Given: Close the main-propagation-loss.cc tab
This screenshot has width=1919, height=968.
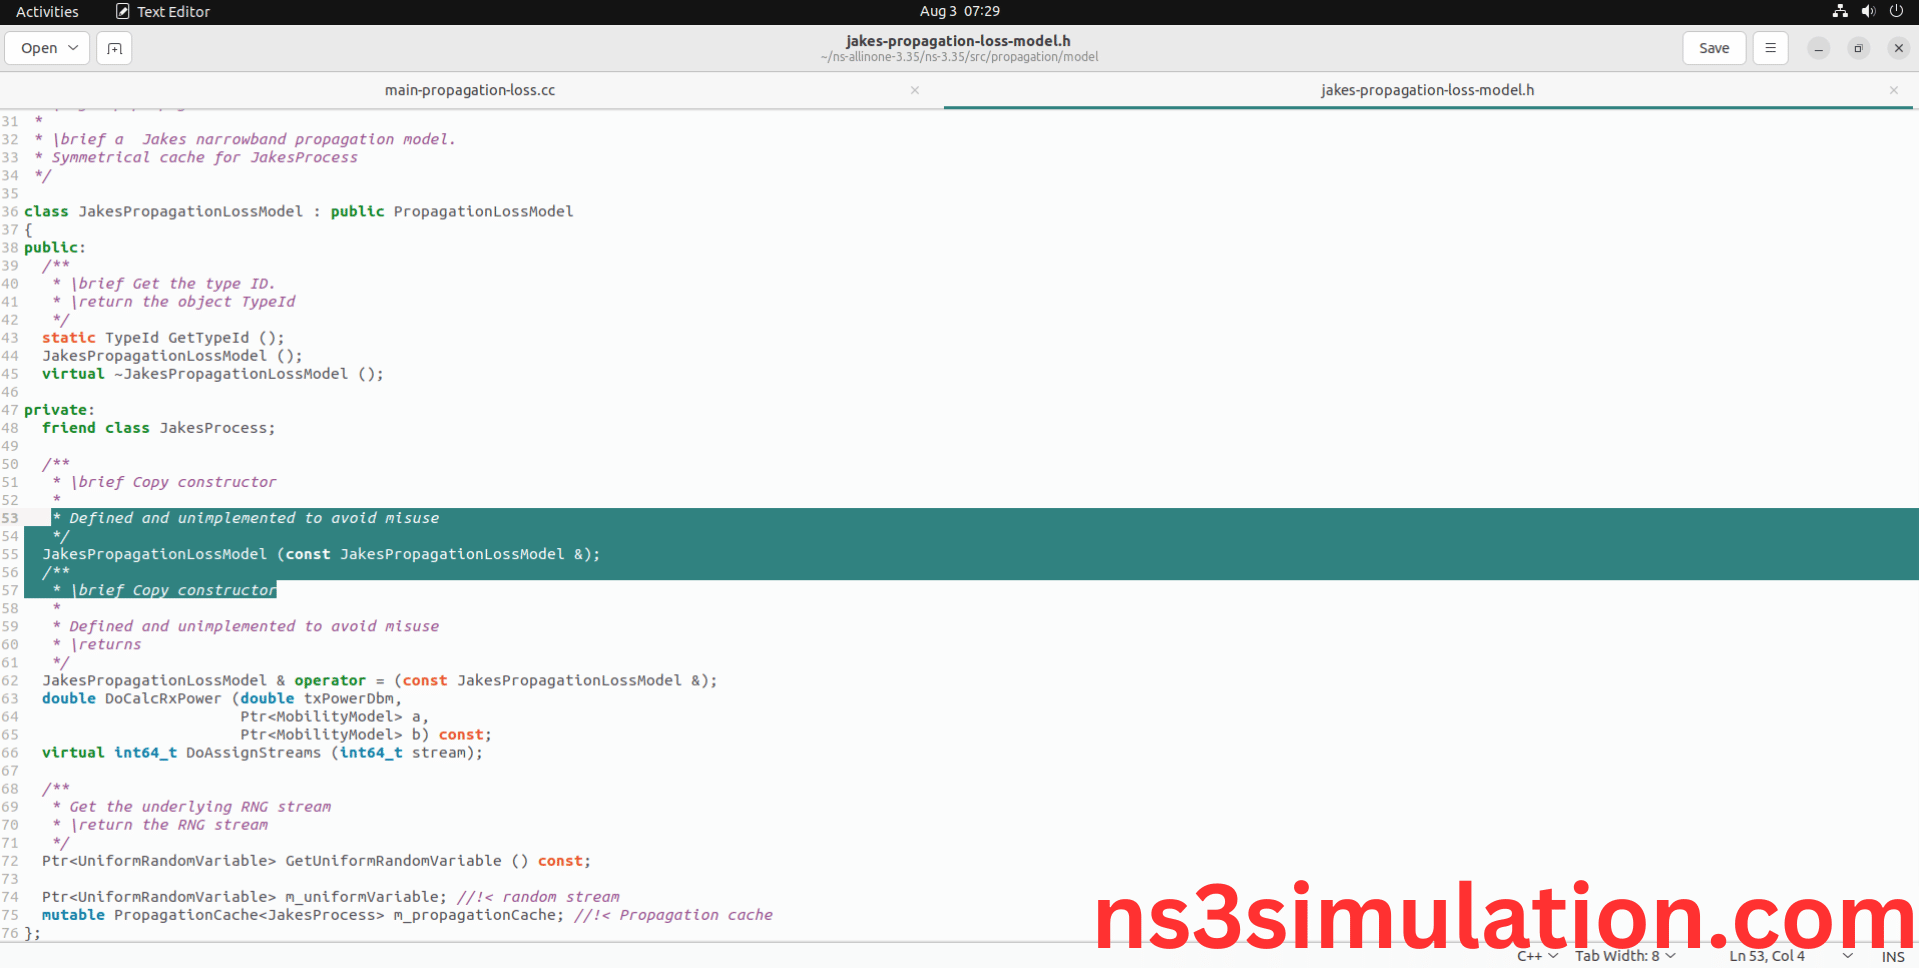Looking at the screenshot, I should click(914, 90).
